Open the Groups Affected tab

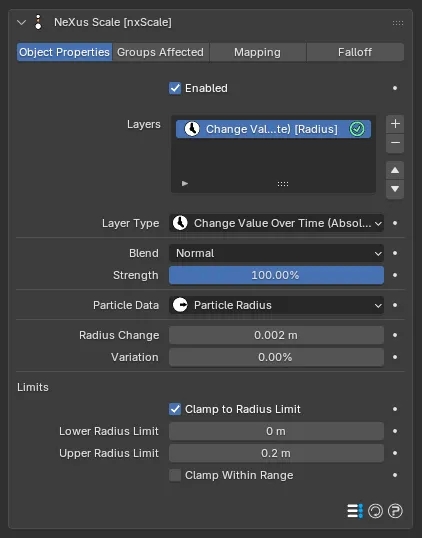[x=161, y=52]
